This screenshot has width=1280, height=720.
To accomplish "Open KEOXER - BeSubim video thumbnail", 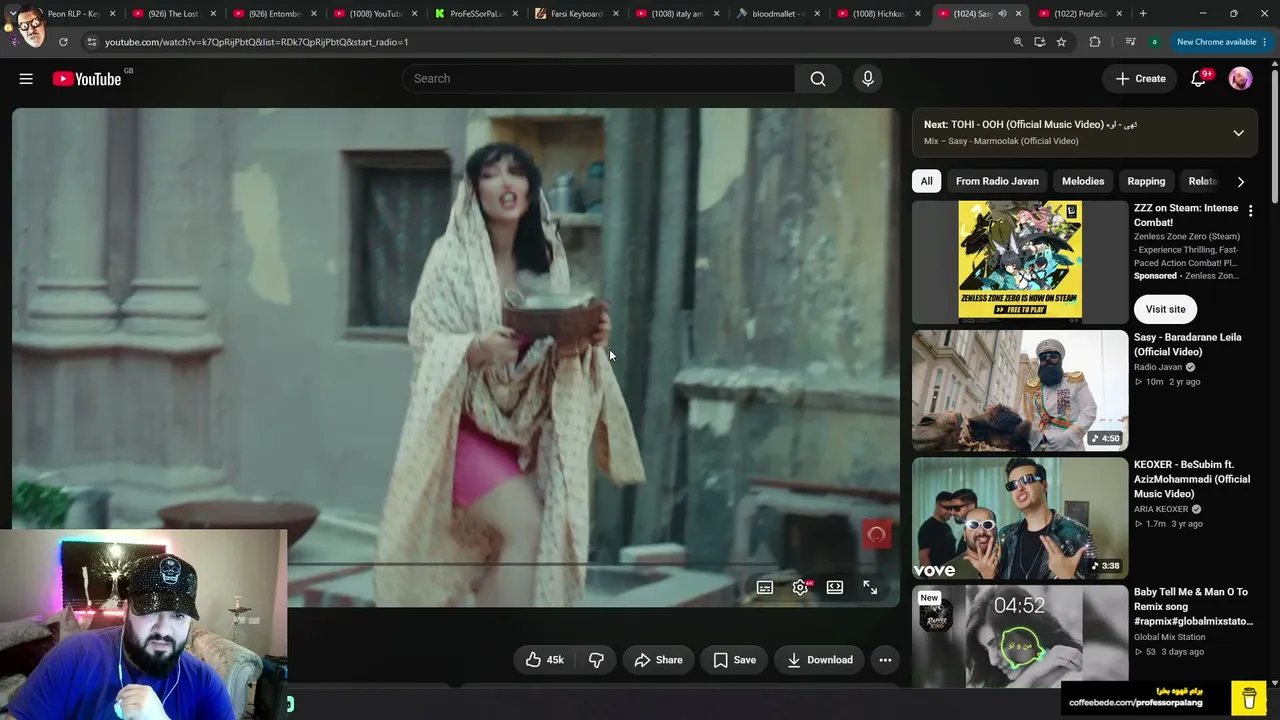I will pos(1020,518).
